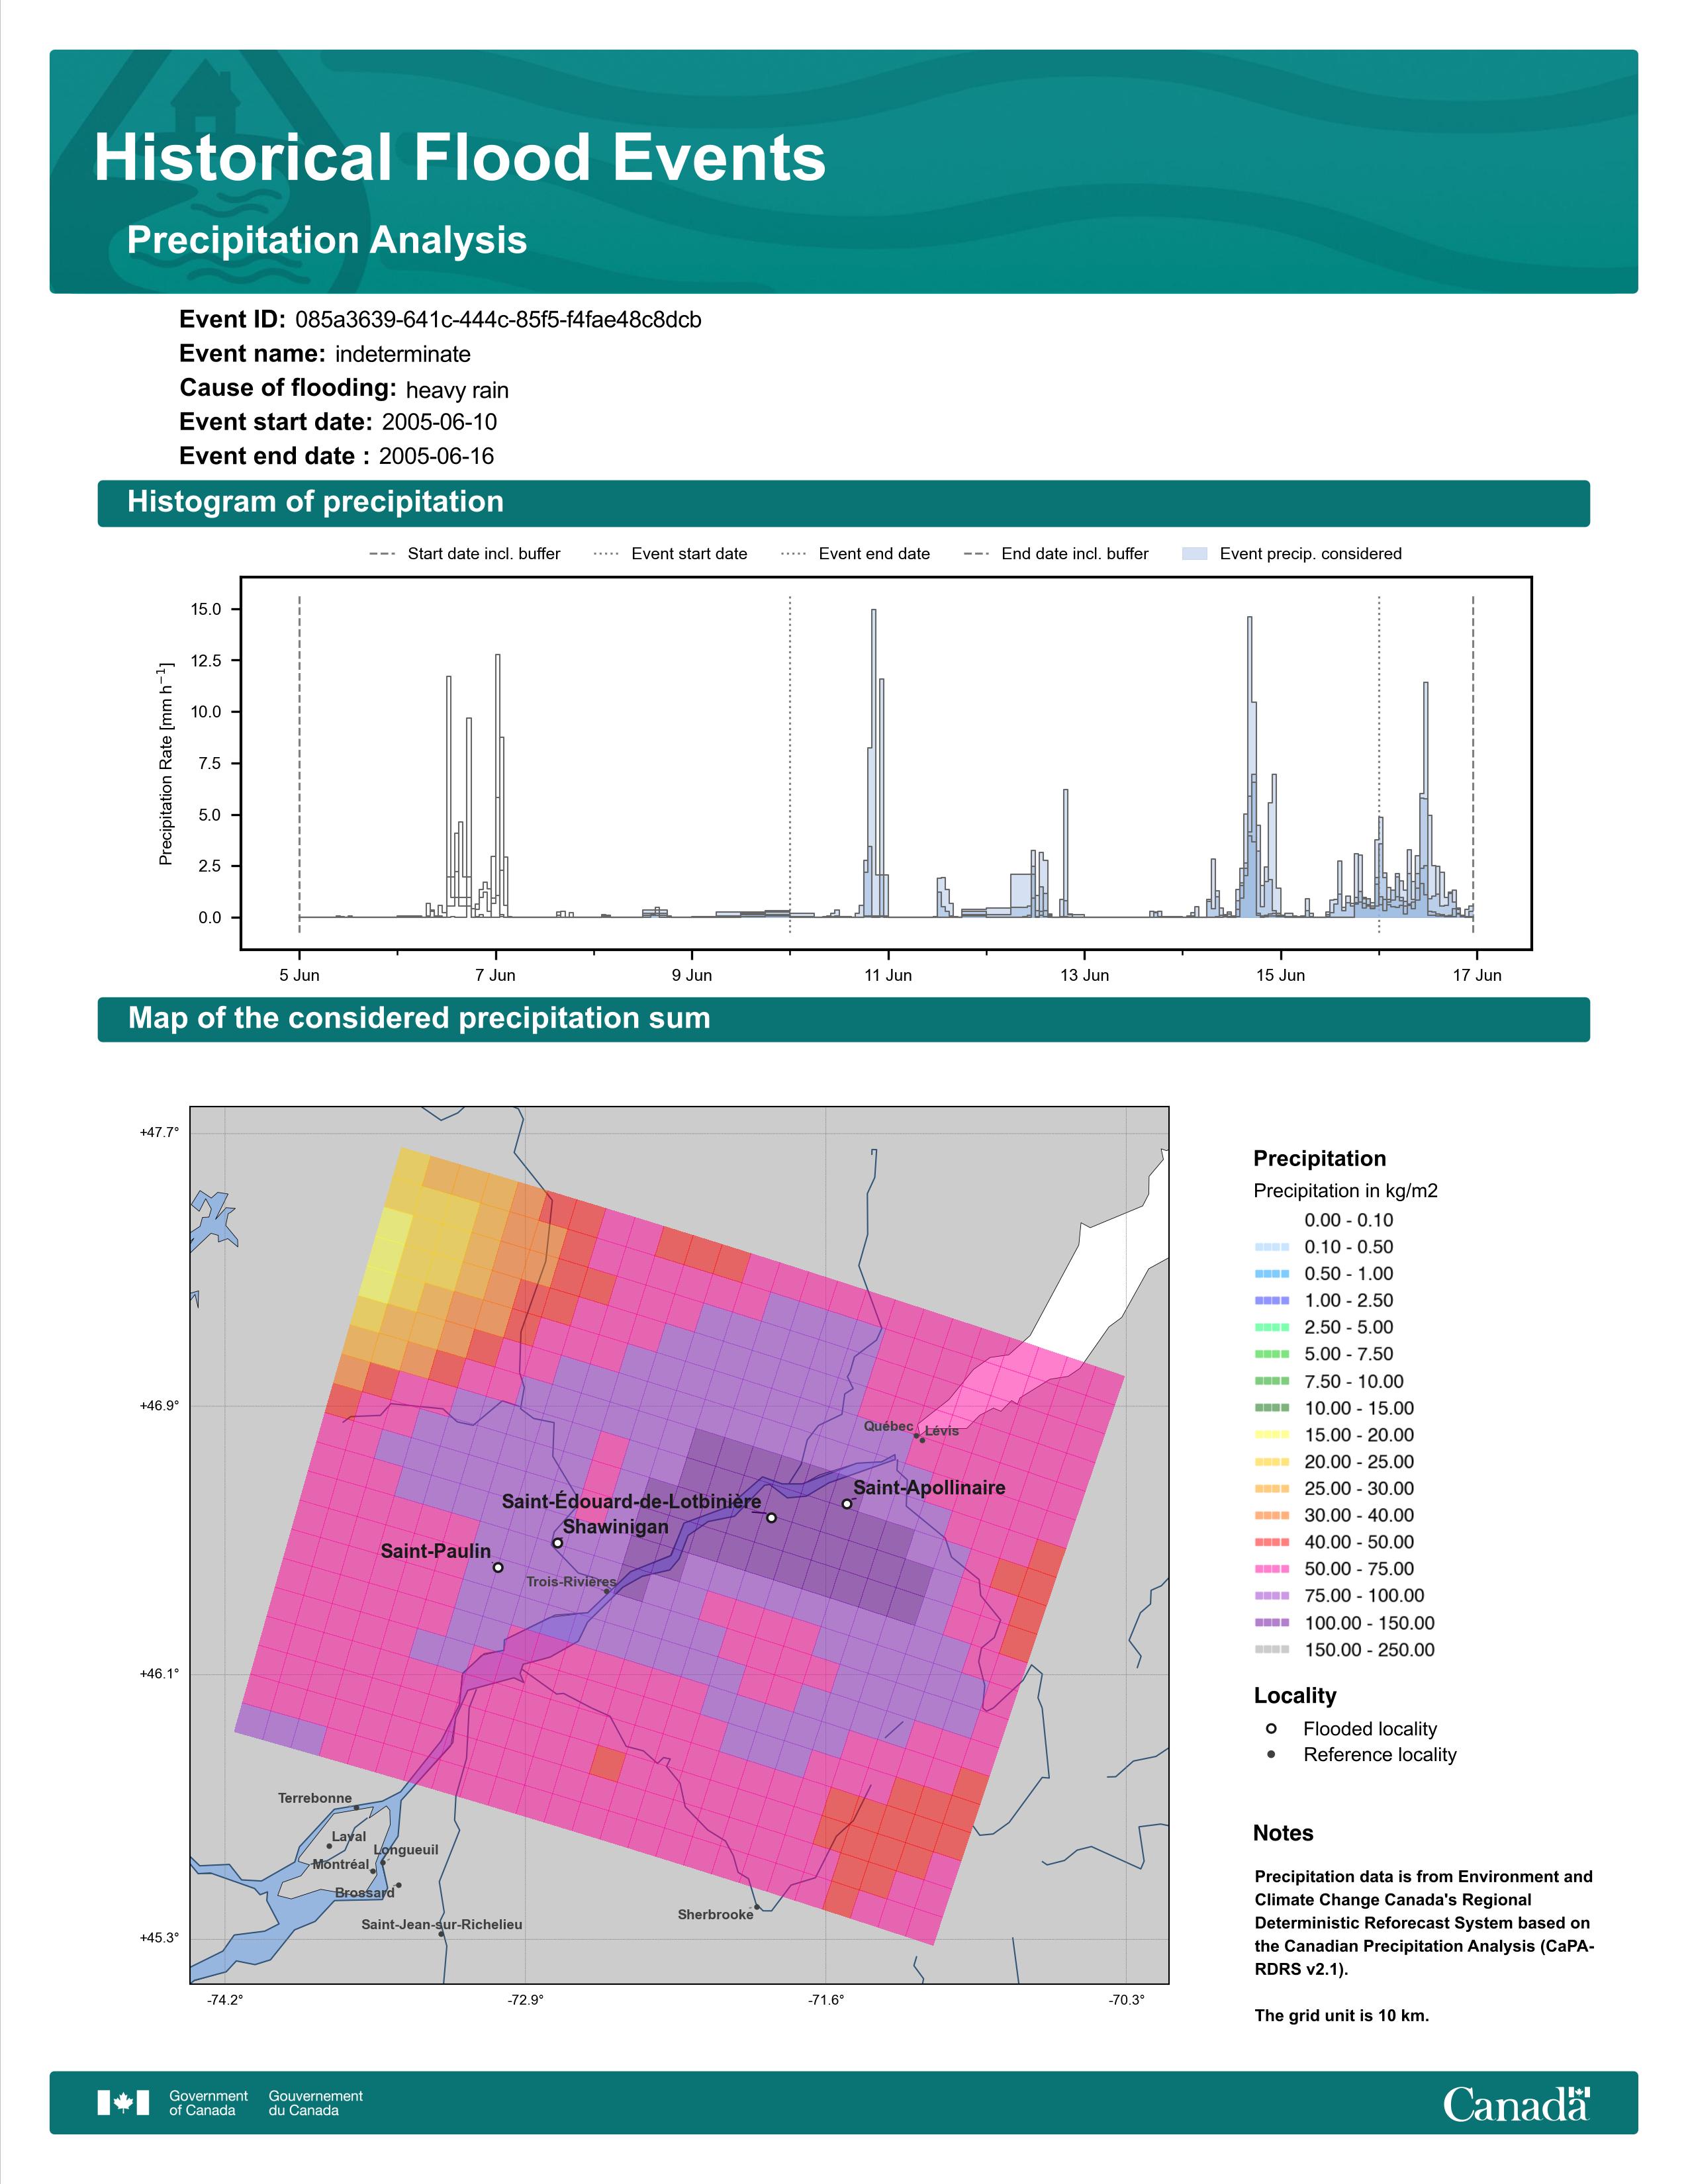1688x2184 pixels.
Task: Click the 150.00 - 250.00 grey legend swatch
Action: click(1271, 1650)
